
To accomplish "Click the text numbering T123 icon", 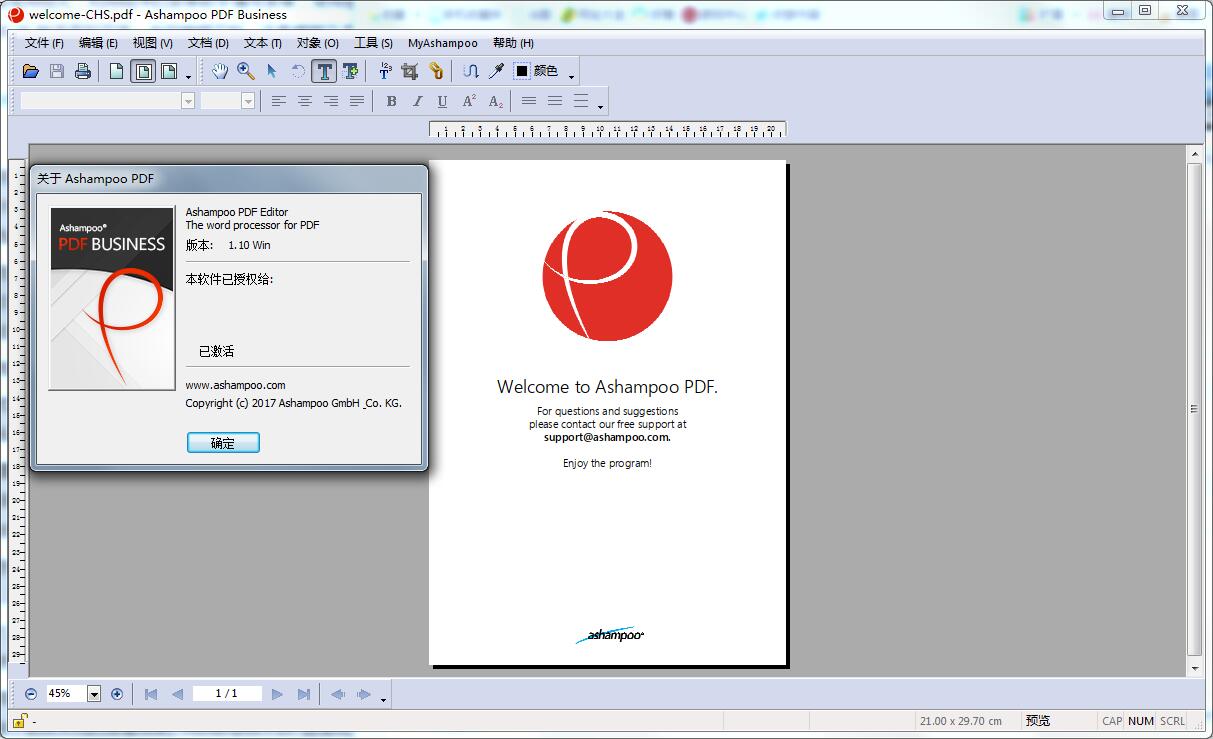I will (x=385, y=71).
